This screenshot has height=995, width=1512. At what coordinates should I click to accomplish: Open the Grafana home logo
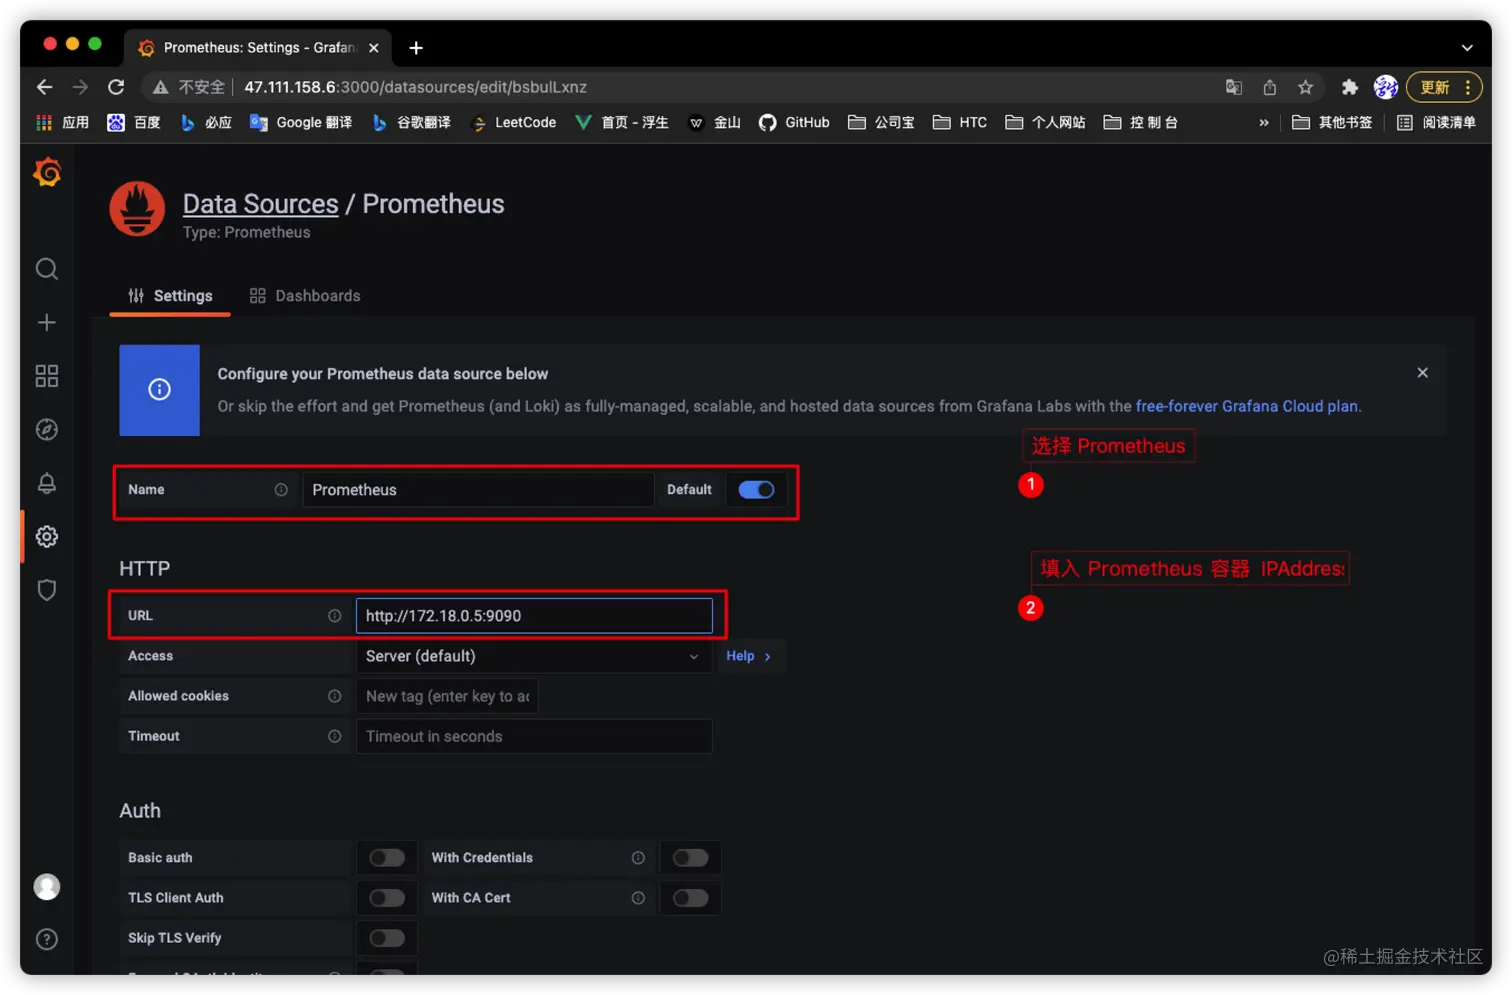(47, 172)
